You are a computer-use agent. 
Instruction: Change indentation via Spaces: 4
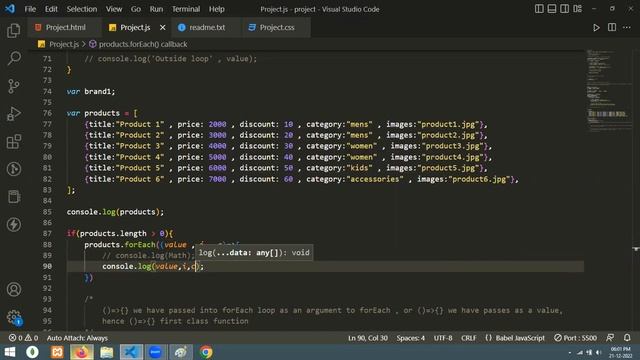[x=411, y=338]
